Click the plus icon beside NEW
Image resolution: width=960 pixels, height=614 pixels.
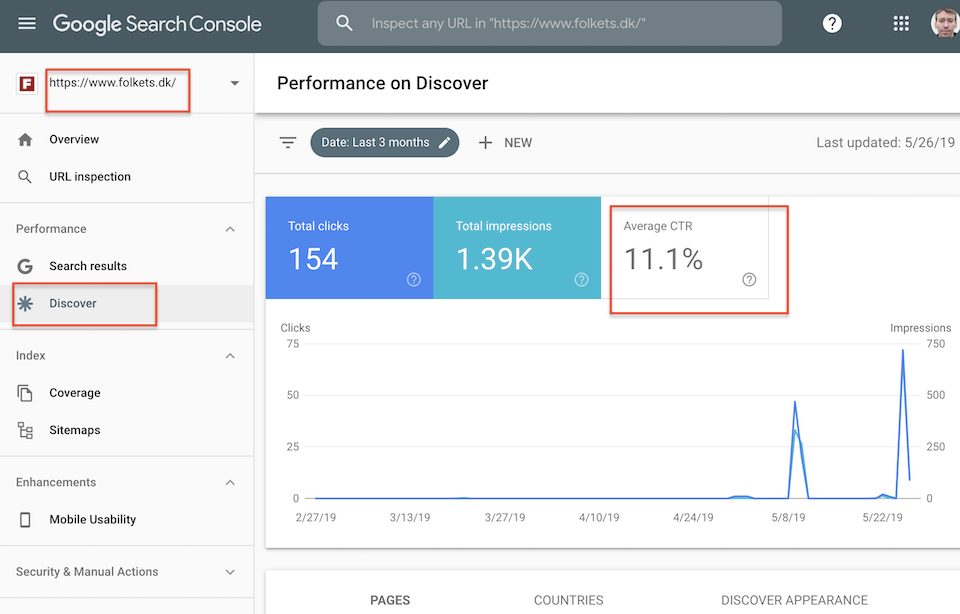(486, 143)
